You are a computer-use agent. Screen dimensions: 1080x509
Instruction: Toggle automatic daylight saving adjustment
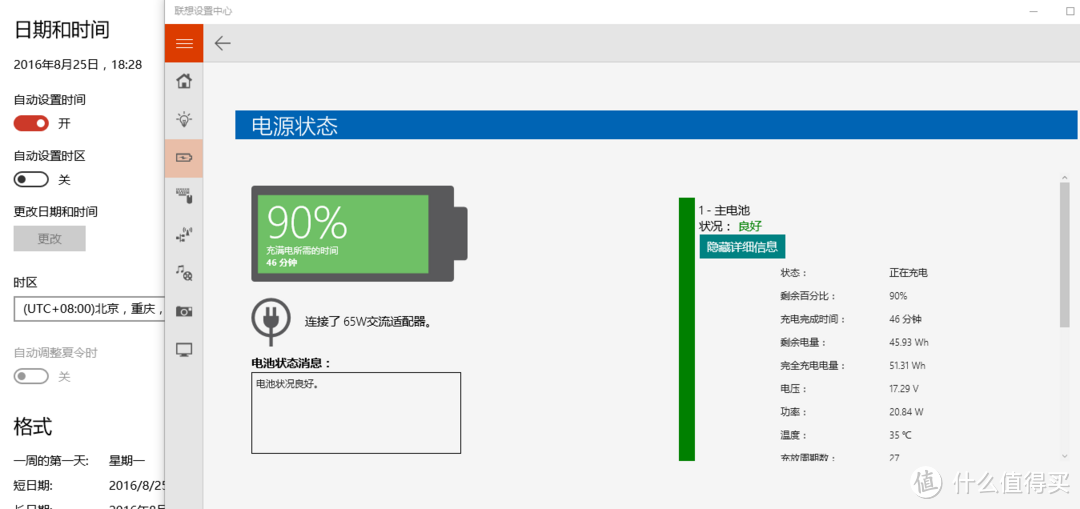point(31,377)
